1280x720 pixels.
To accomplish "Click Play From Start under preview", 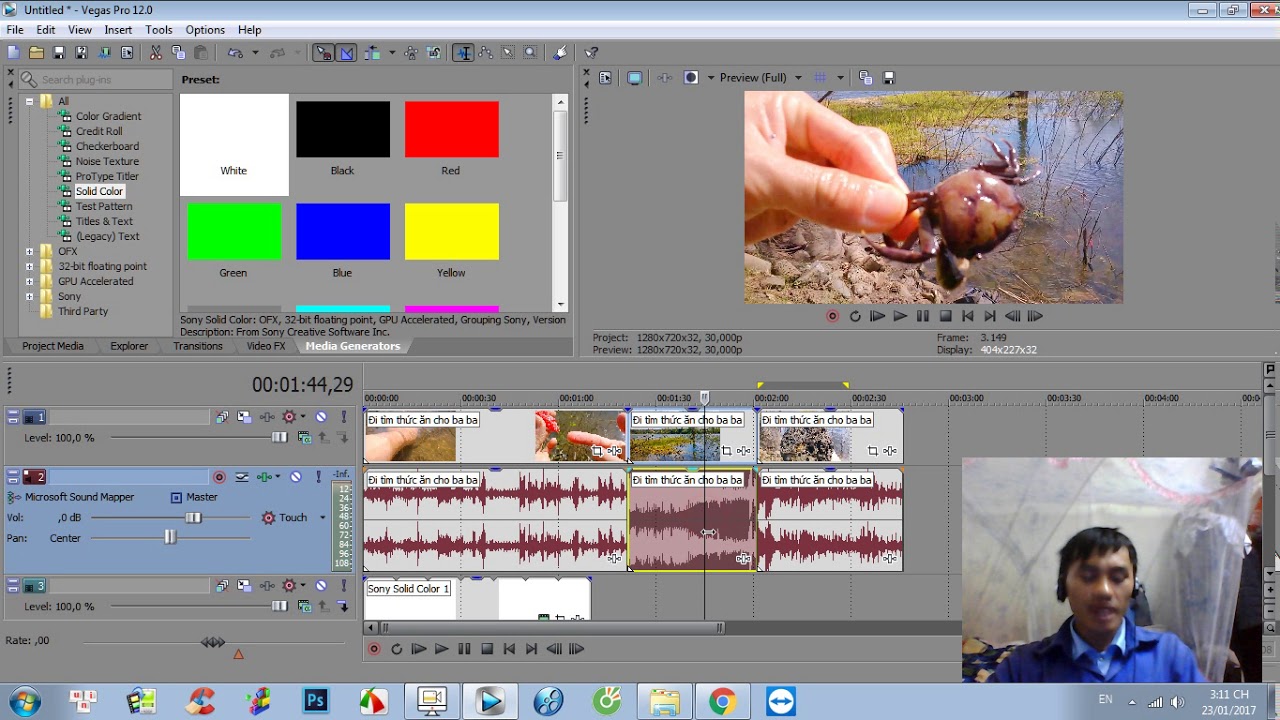I will click(877, 316).
